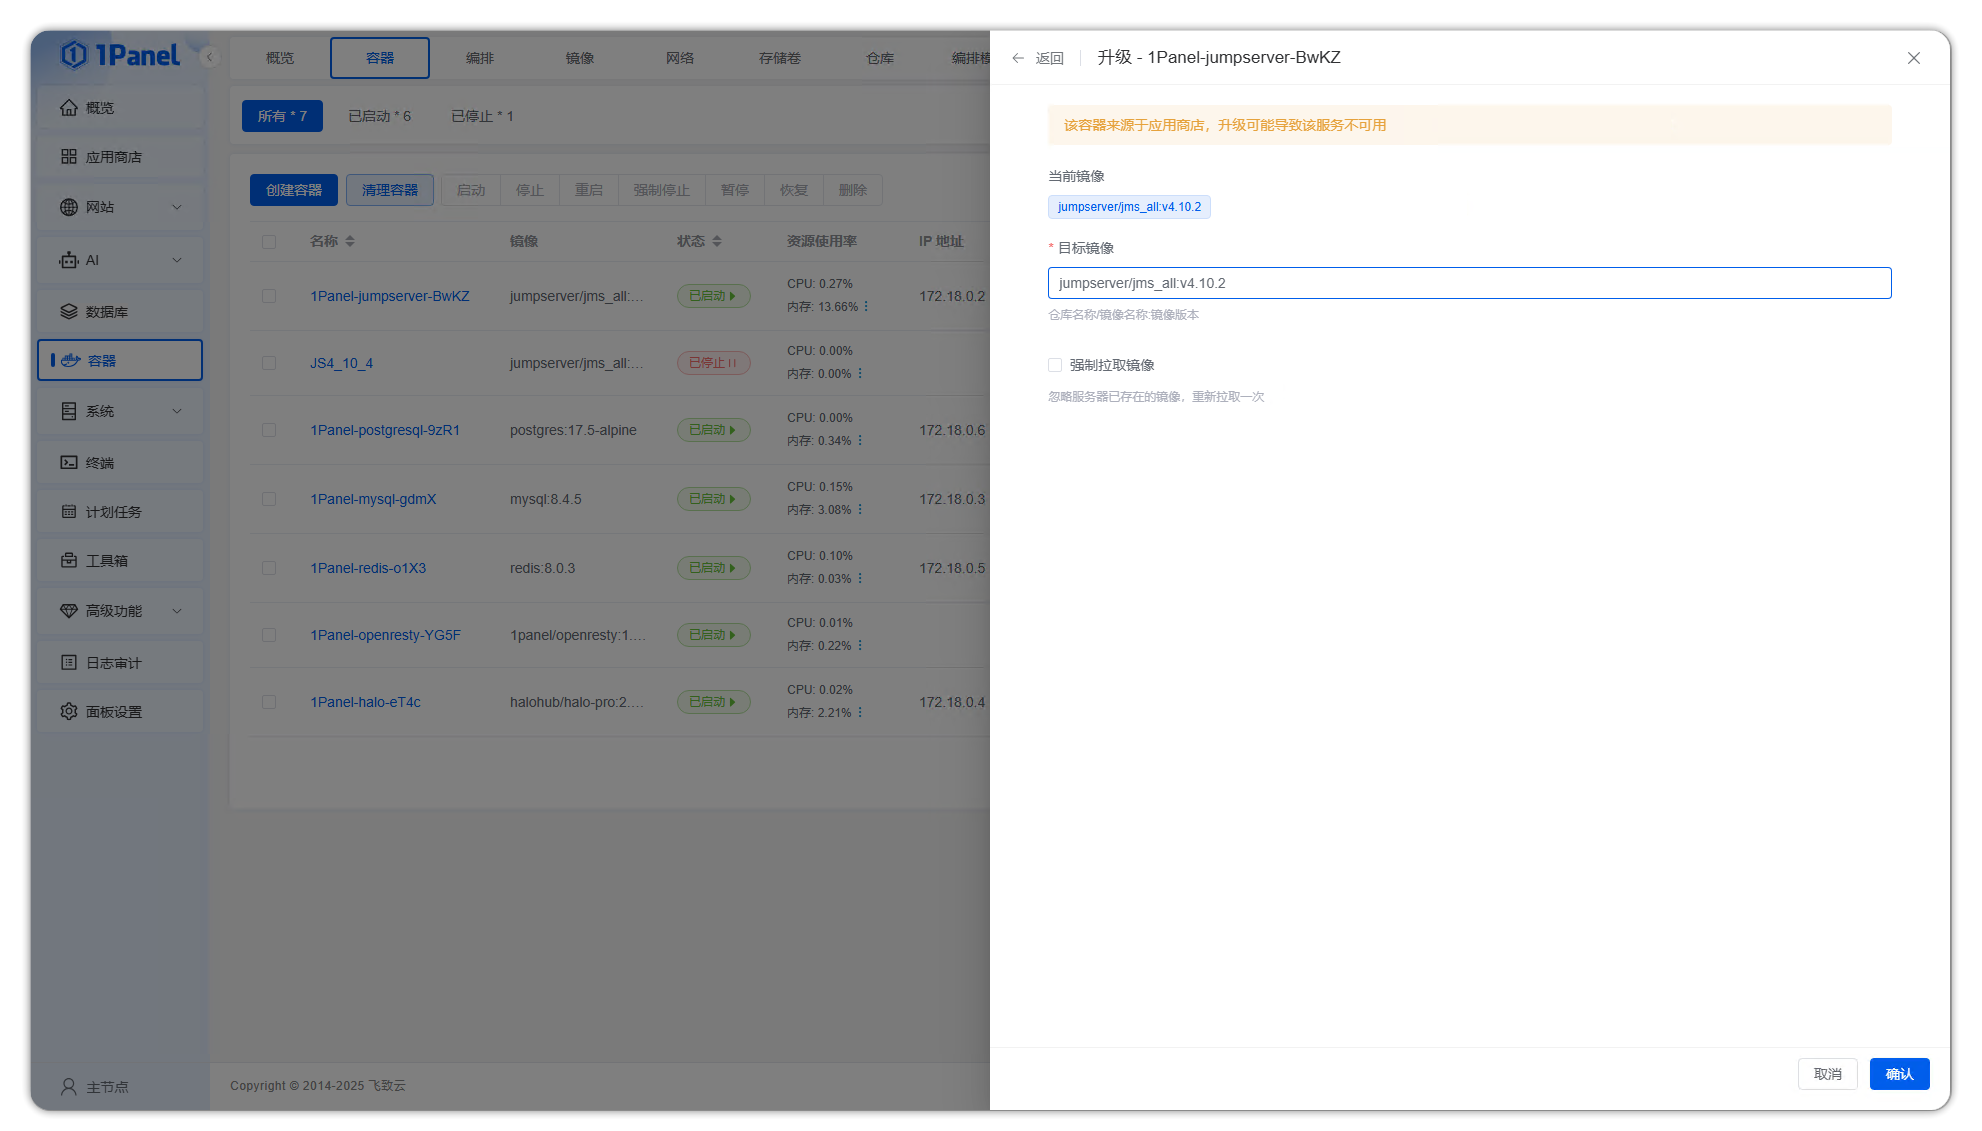Image resolution: width=1982 pixels, height=1131 pixels.
Task: Open the resource menu for 1Panel-redis-o1X3
Action: 860,579
